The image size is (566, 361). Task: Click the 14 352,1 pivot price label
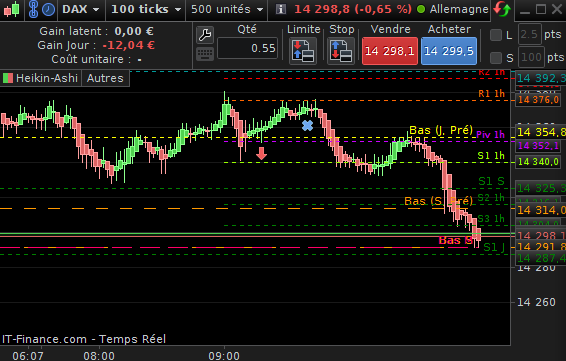point(538,146)
